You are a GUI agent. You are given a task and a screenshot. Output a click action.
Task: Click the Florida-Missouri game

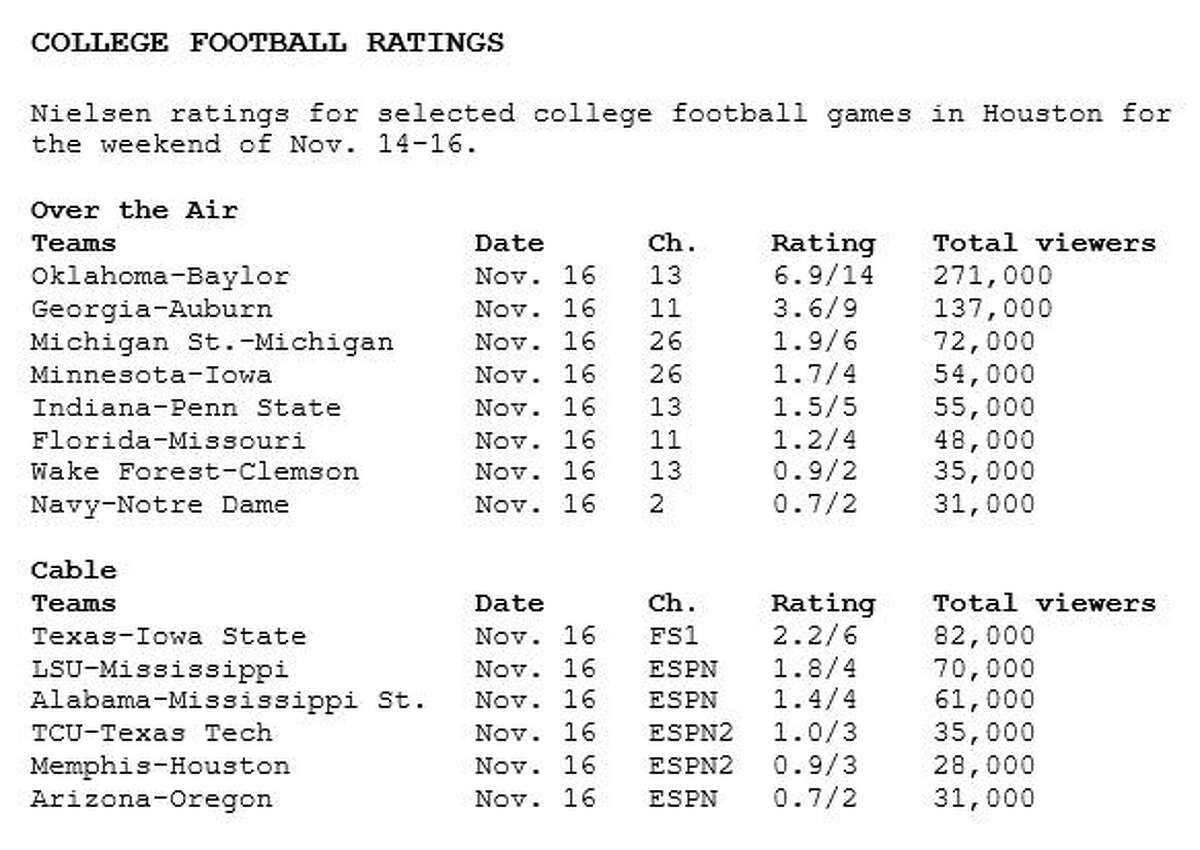point(169,440)
